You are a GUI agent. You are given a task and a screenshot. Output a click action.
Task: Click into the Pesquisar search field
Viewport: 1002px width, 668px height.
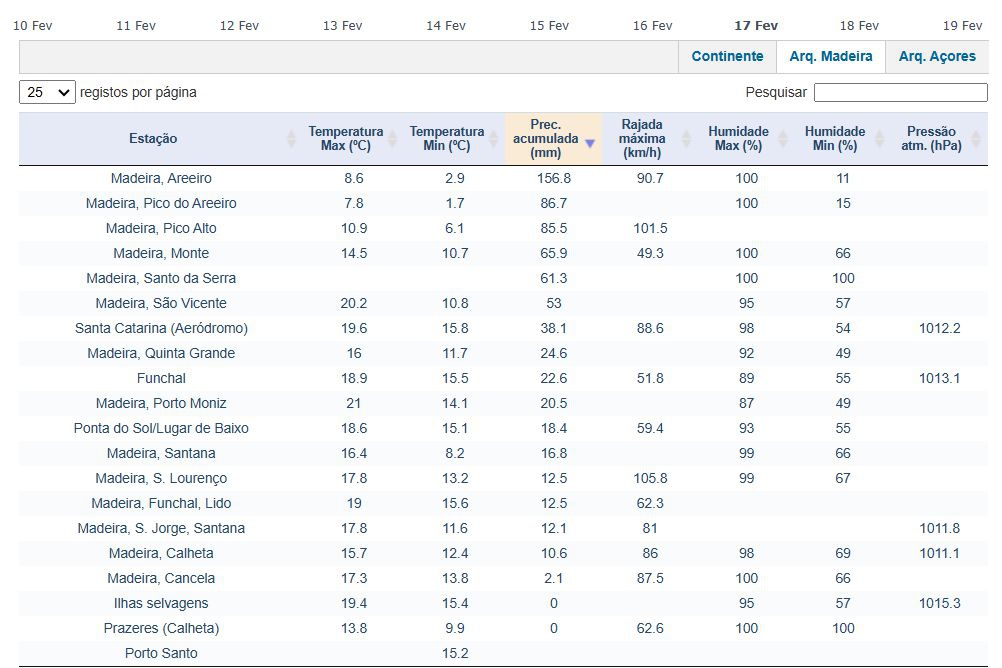coord(900,92)
